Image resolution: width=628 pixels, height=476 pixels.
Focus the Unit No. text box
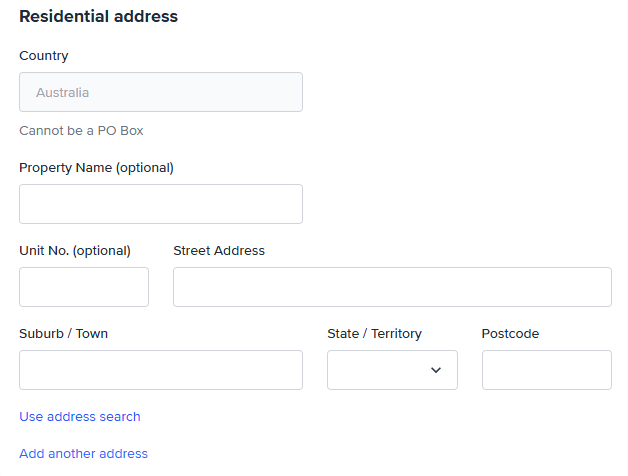point(84,287)
